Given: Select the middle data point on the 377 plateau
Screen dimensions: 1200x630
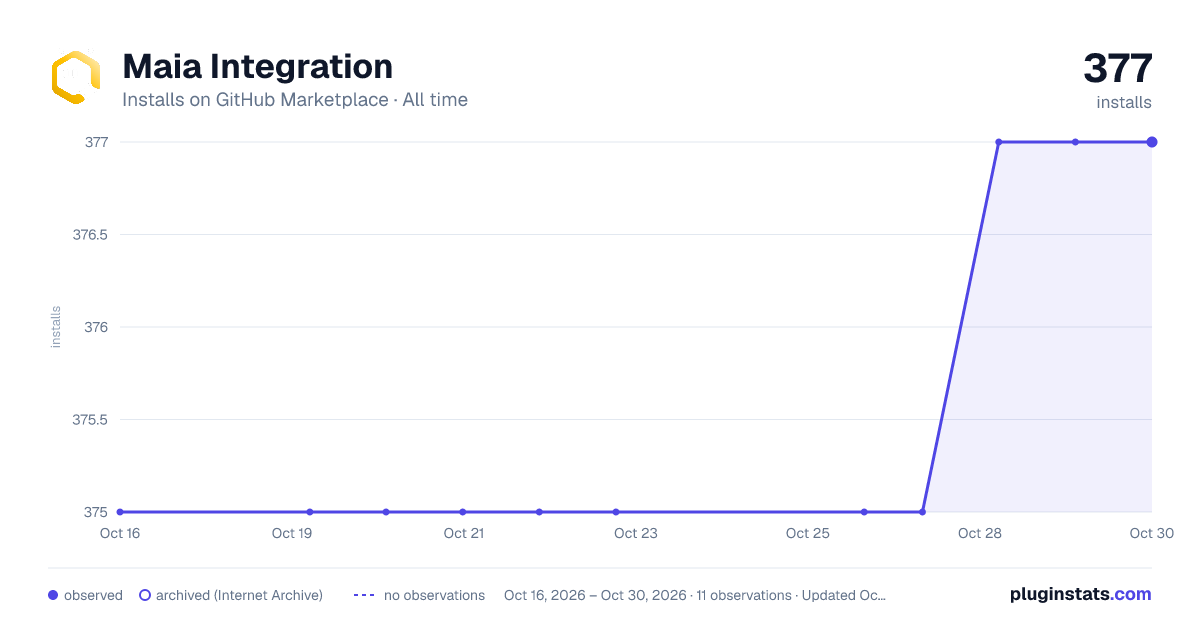Looking at the screenshot, I should coord(1075,142).
